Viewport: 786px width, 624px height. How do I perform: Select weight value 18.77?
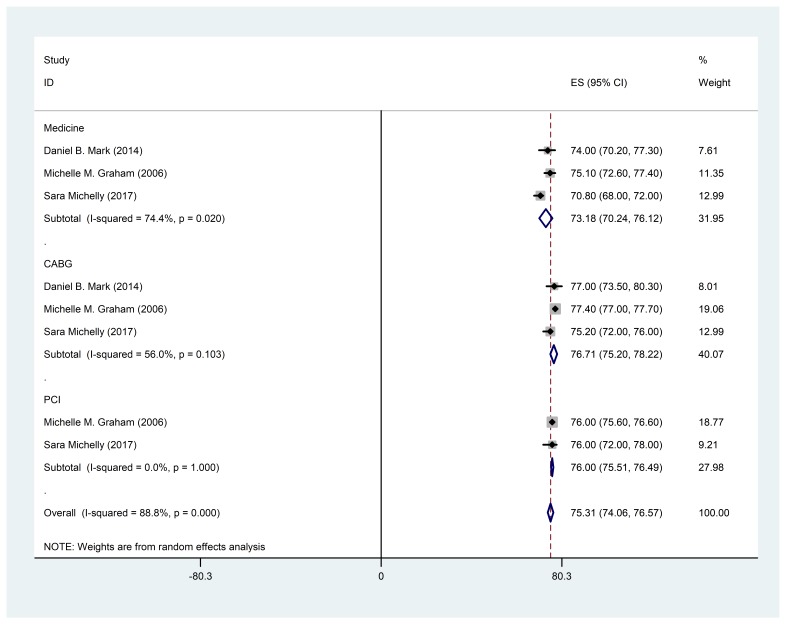tap(711, 423)
